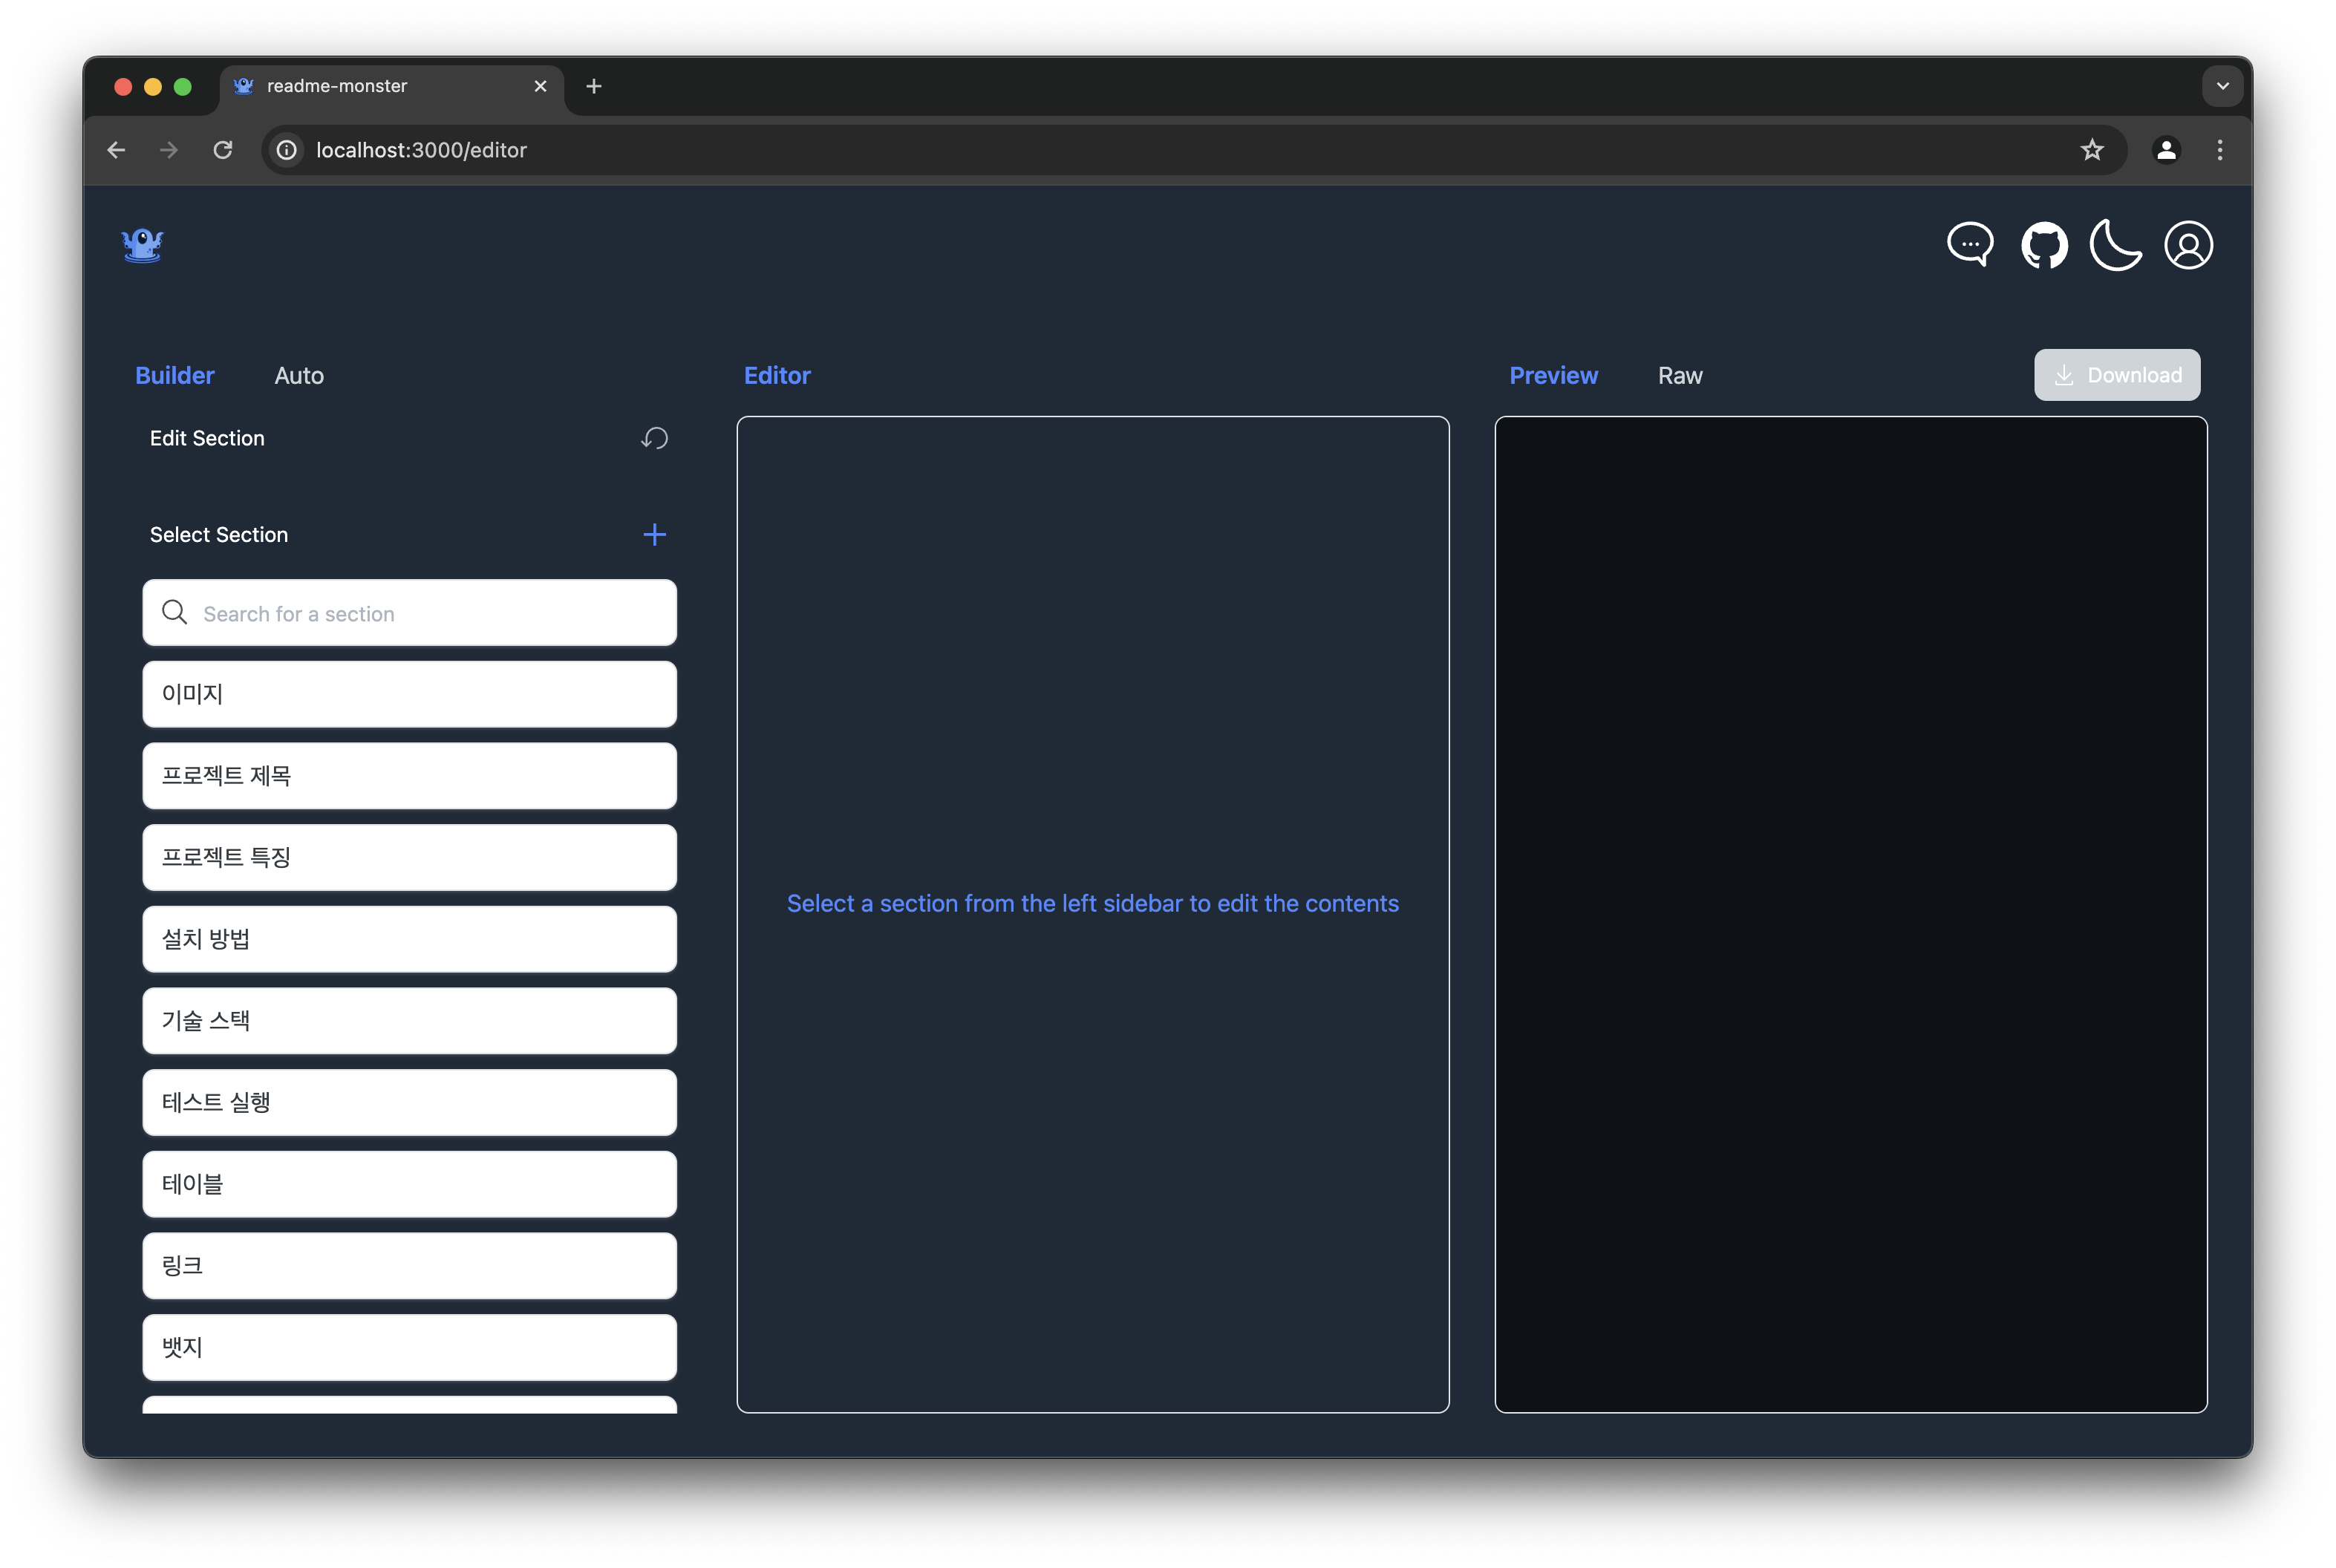This screenshot has width=2336, height=1568.
Task: Add the 프로젝트 제목 section
Action: (409, 776)
